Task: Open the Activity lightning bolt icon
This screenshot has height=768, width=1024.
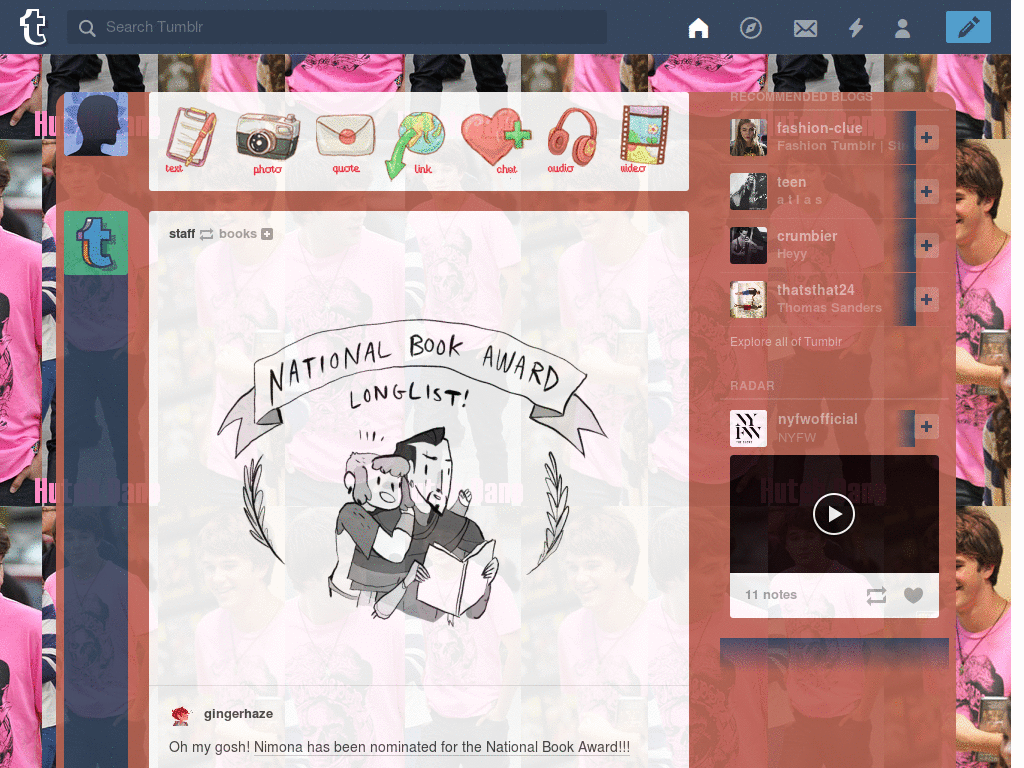Action: 856,27
